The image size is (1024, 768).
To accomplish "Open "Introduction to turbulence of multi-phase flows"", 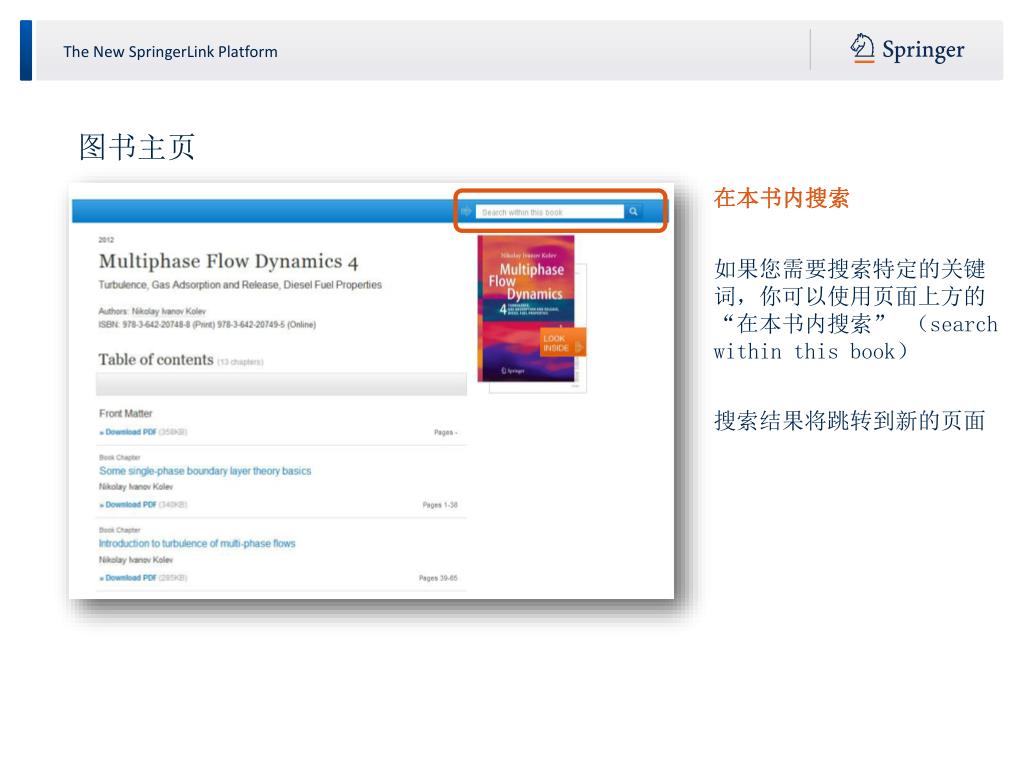I will click(197, 543).
